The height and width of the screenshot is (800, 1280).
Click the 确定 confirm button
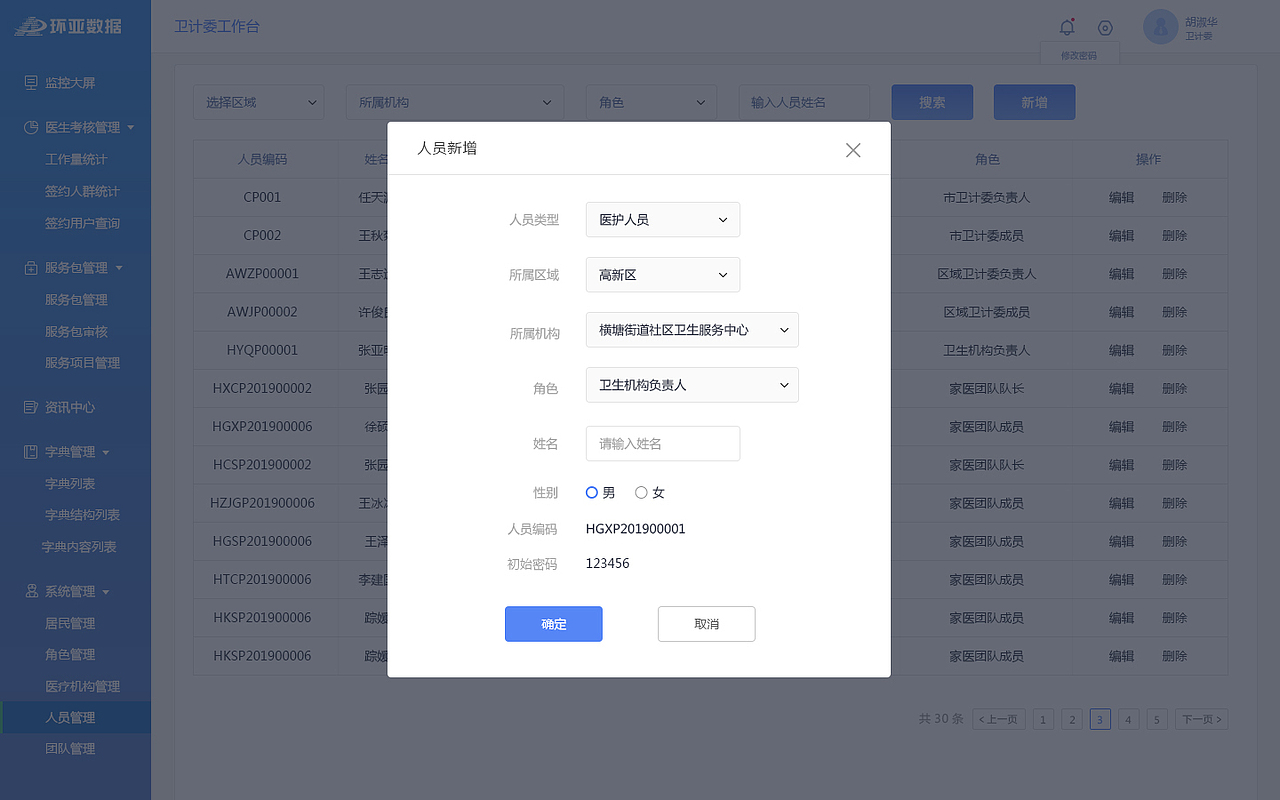553,623
